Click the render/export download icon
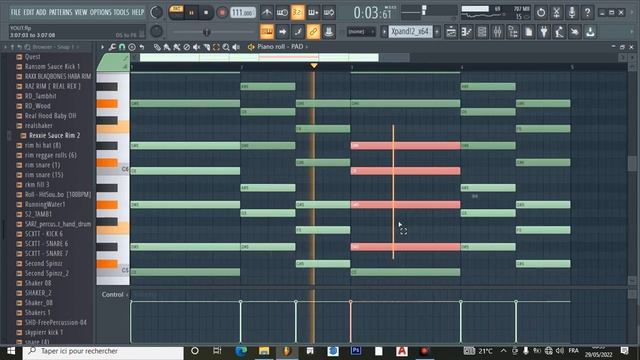The height and width of the screenshot is (360, 640). tap(590, 31)
